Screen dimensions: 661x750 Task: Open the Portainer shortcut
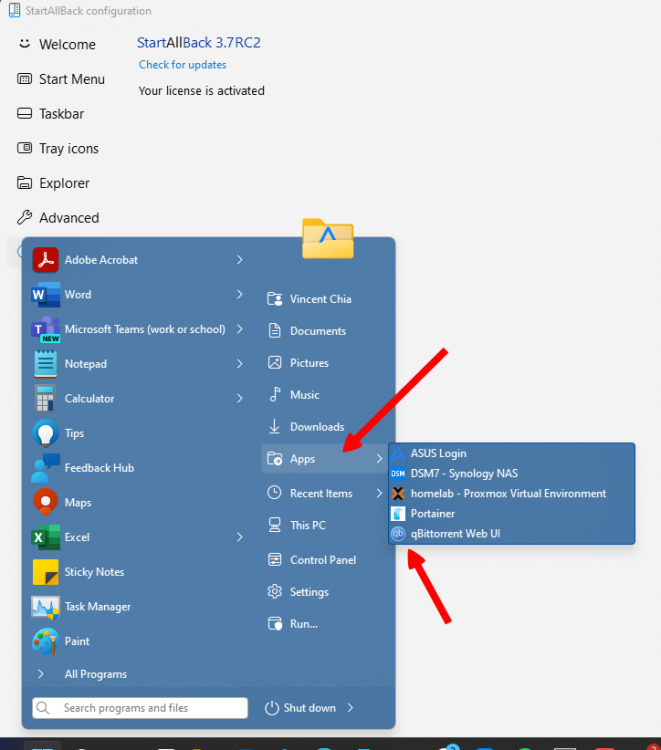pyautogui.click(x=432, y=513)
